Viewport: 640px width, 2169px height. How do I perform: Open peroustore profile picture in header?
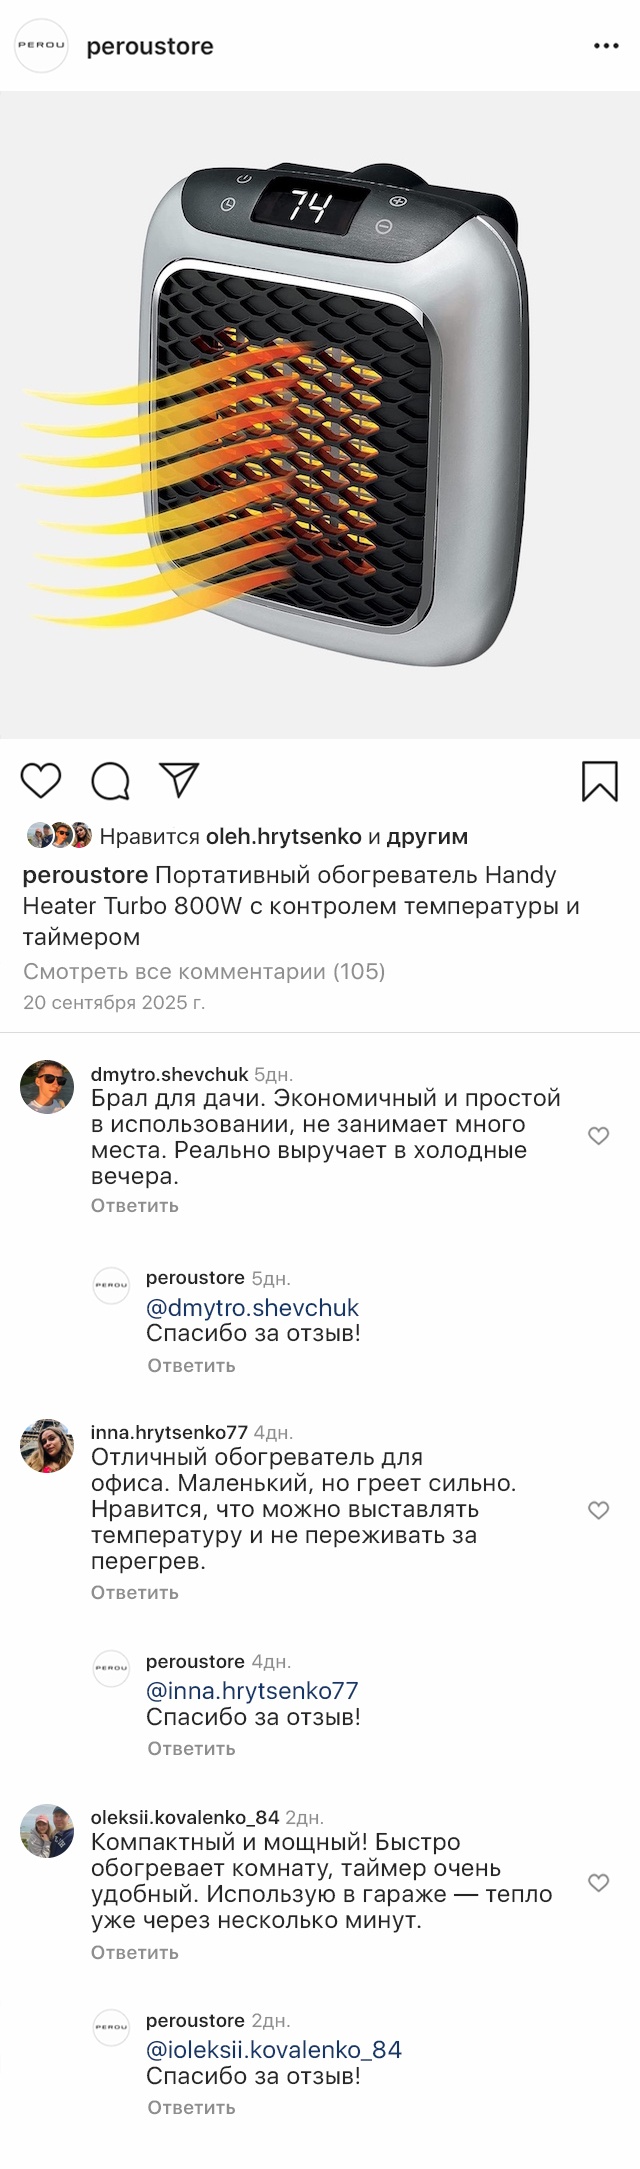click(41, 46)
